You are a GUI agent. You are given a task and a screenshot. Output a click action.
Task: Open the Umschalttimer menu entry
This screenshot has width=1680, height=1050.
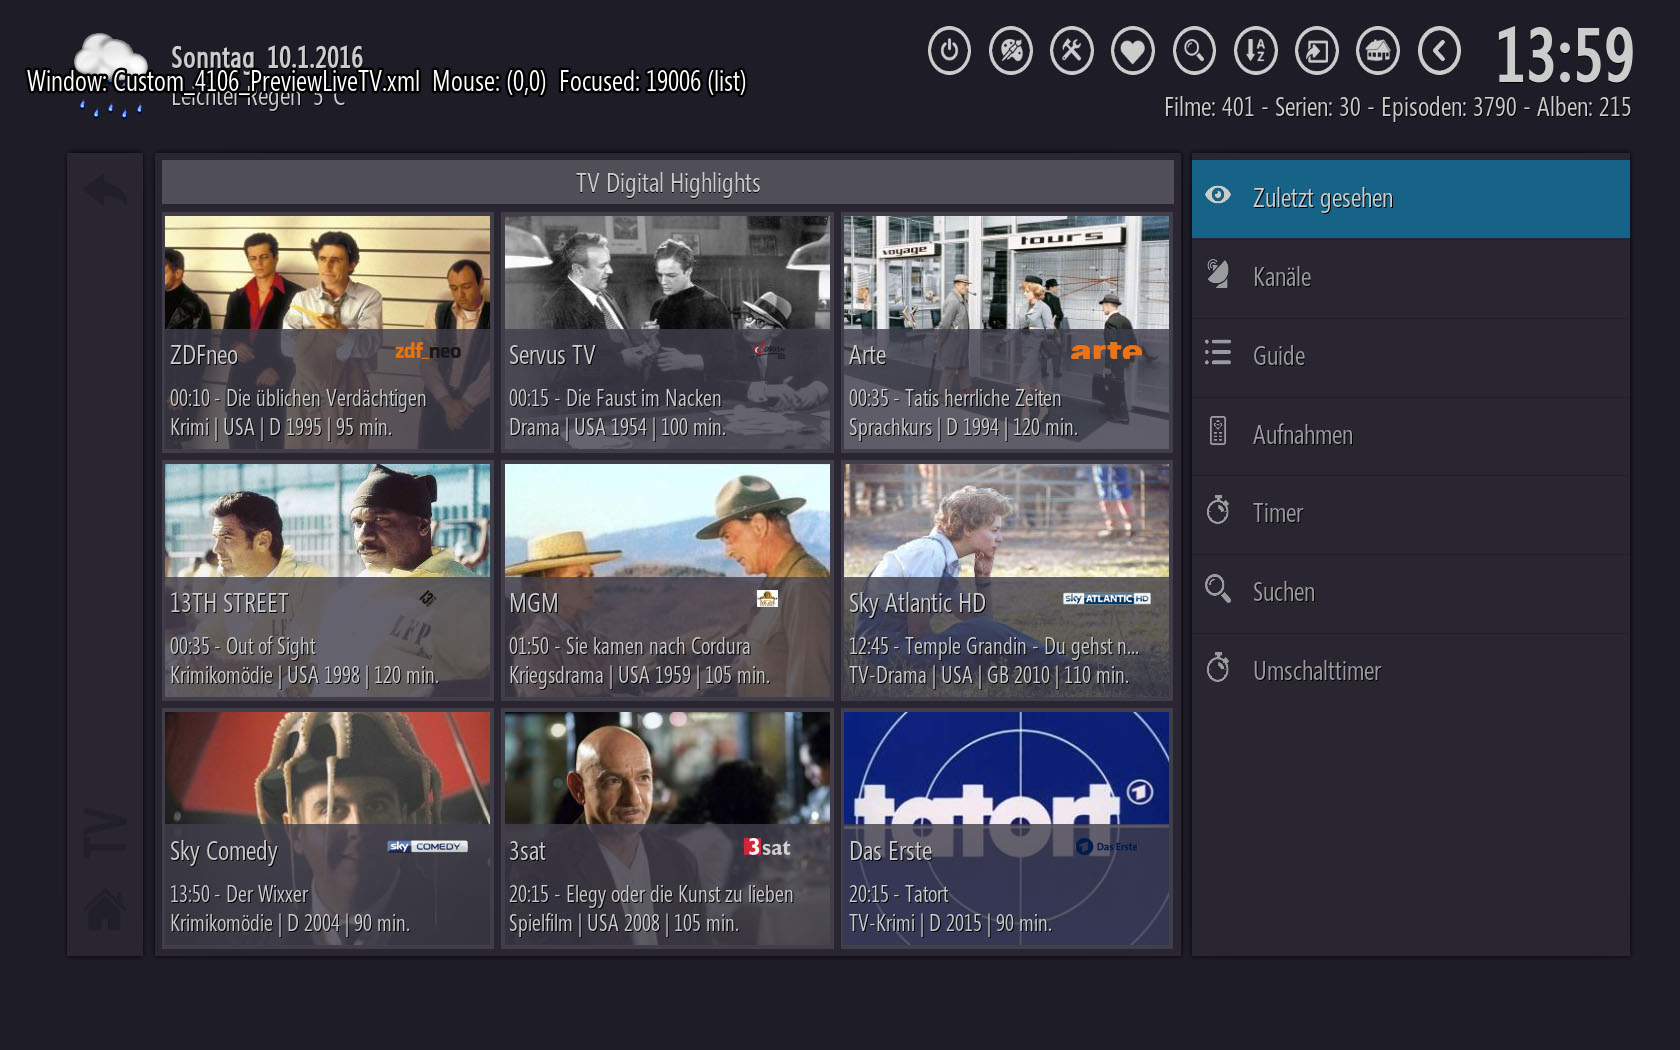pyautogui.click(x=1410, y=671)
